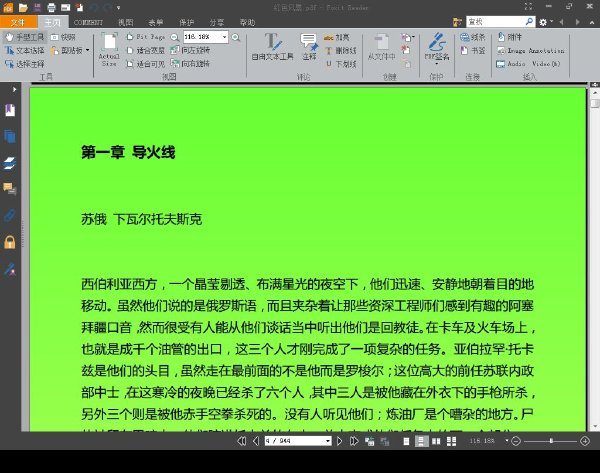
Task: Go to the first page
Action: (x=241, y=441)
